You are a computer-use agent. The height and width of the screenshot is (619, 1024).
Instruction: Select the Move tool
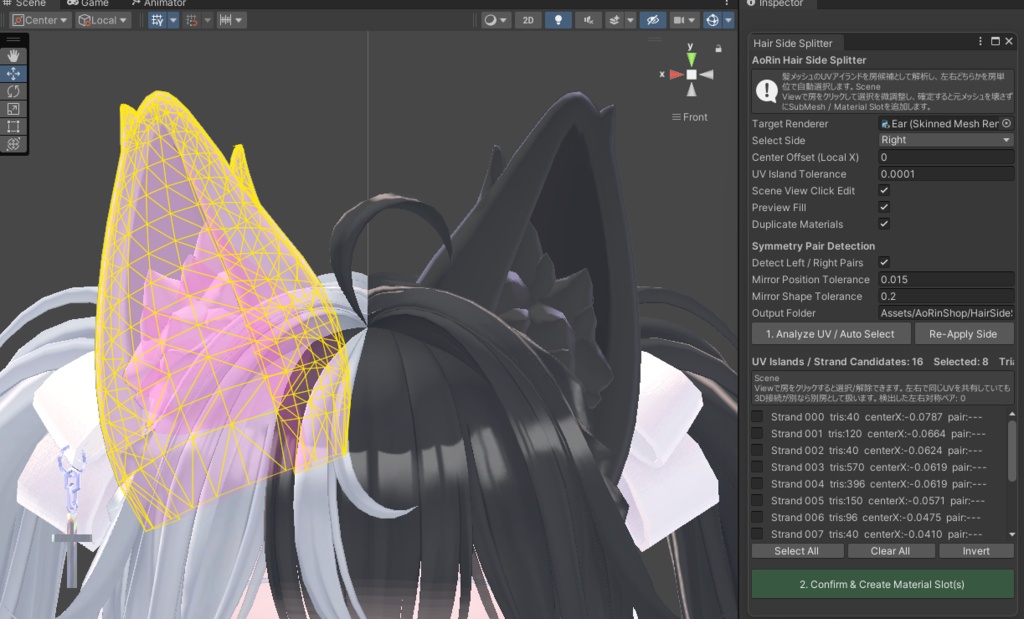13,74
